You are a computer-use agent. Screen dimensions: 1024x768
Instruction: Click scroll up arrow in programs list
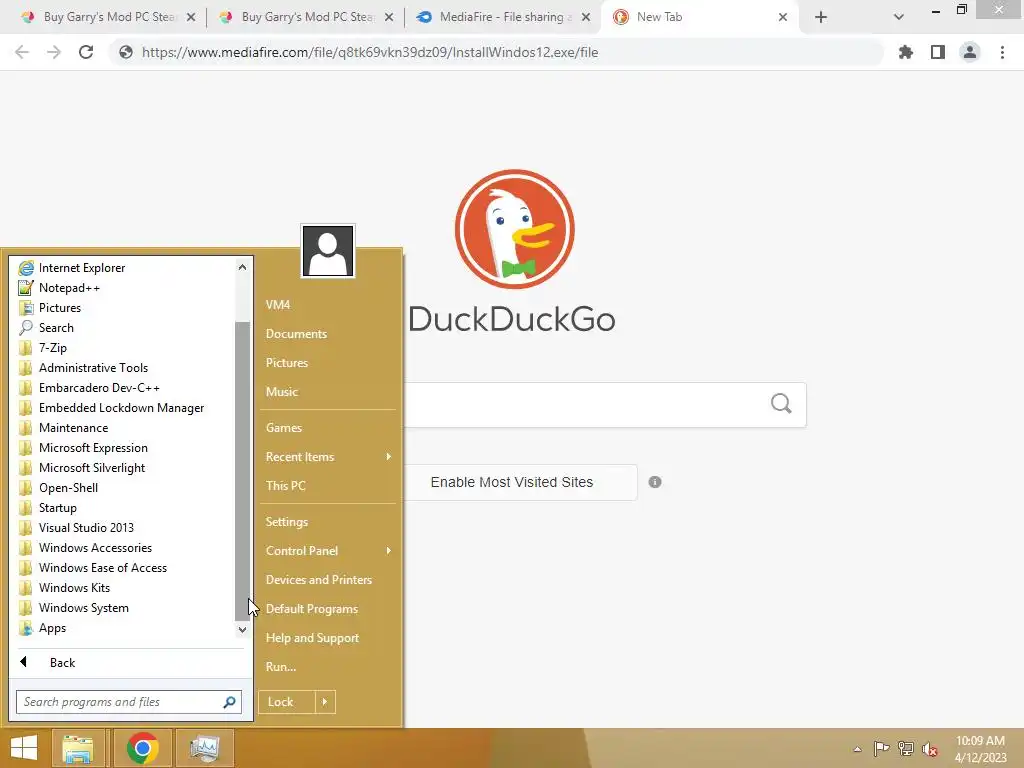click(242, 267)
